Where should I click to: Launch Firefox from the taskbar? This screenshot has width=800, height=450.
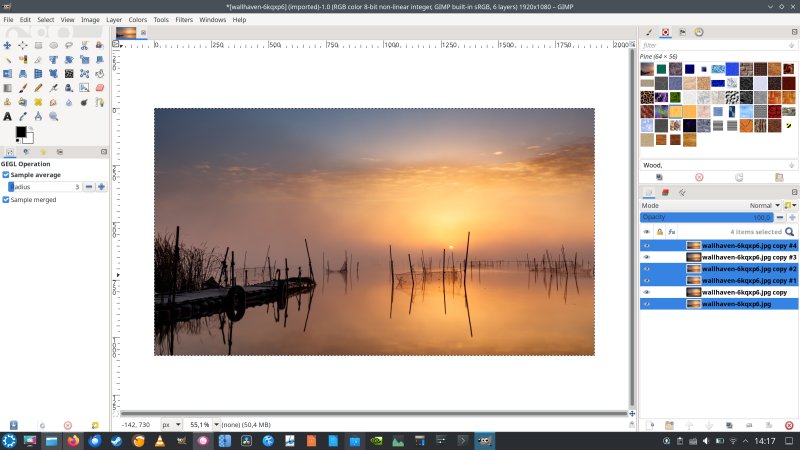click(73, 441)
